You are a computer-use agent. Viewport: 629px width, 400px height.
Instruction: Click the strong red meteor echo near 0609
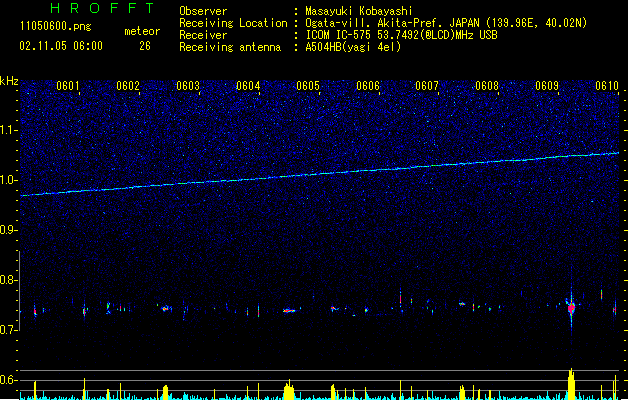[x=572, y=308]
